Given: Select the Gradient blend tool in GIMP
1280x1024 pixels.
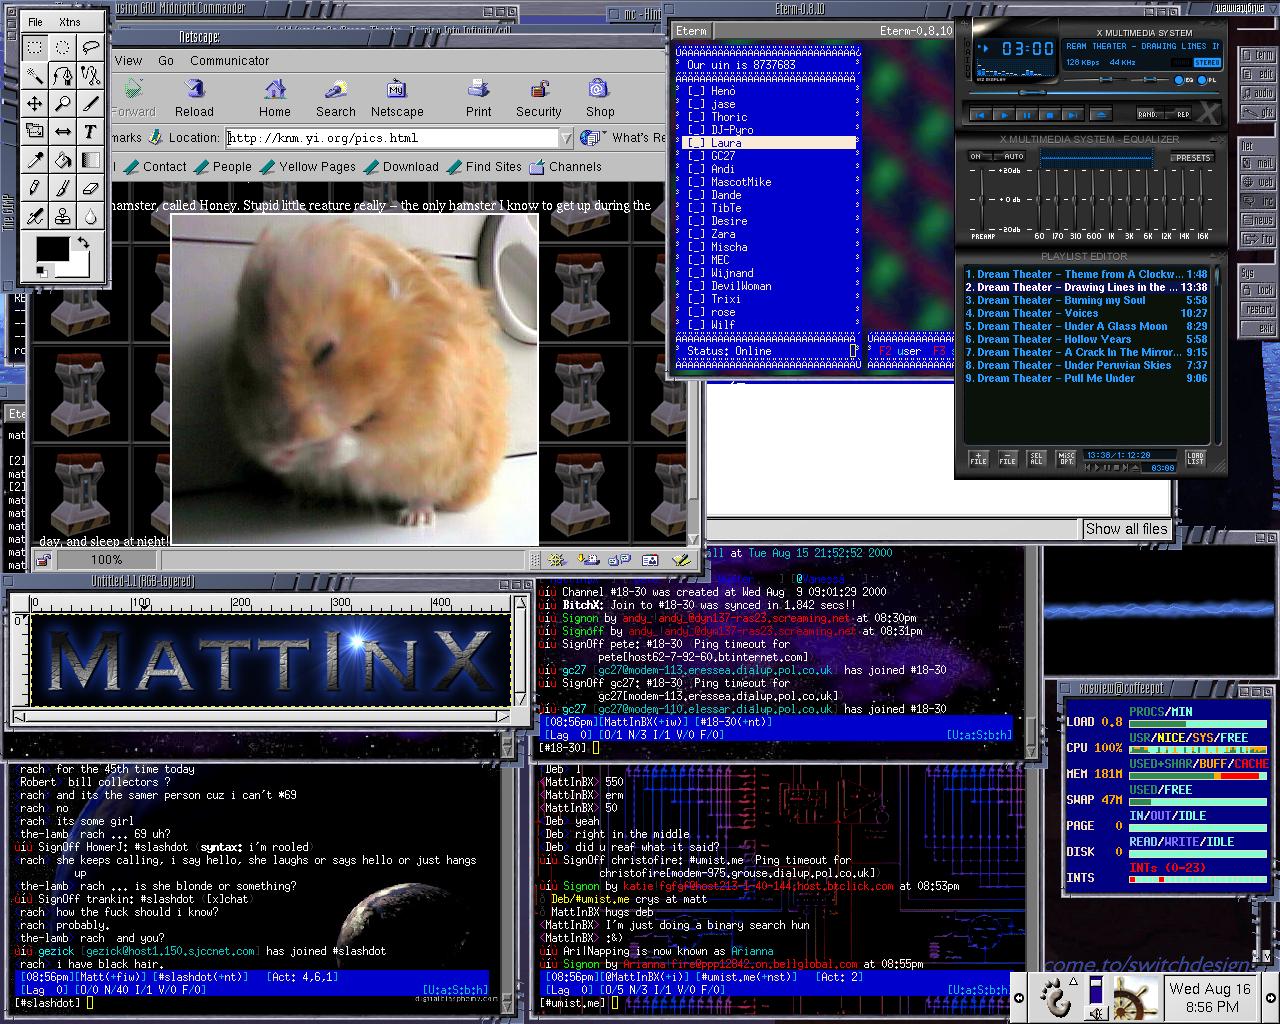Looking at the screenshot, I should pyautogui.click(x=91, y=159).
